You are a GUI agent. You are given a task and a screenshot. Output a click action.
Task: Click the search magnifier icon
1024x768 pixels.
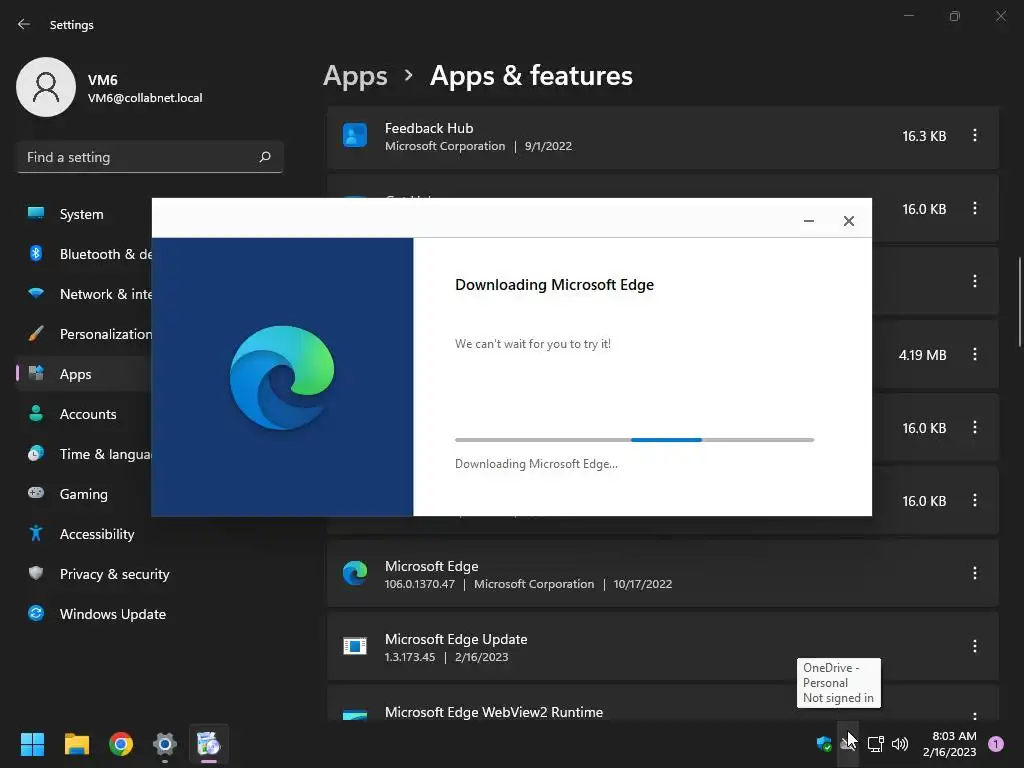(264, 157)
